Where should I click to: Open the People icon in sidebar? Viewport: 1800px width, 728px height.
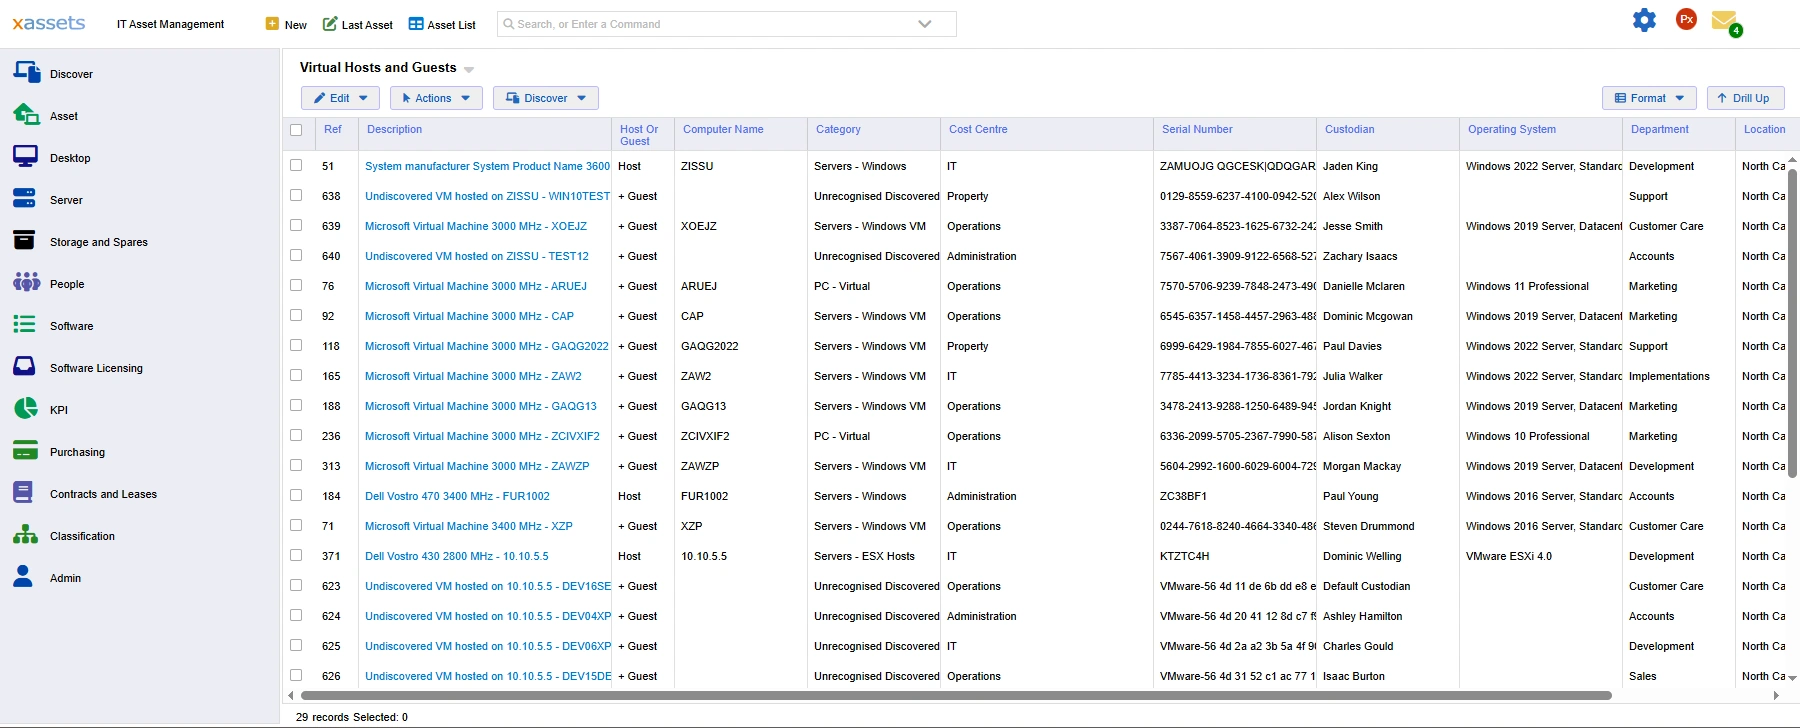click(26, 283)
